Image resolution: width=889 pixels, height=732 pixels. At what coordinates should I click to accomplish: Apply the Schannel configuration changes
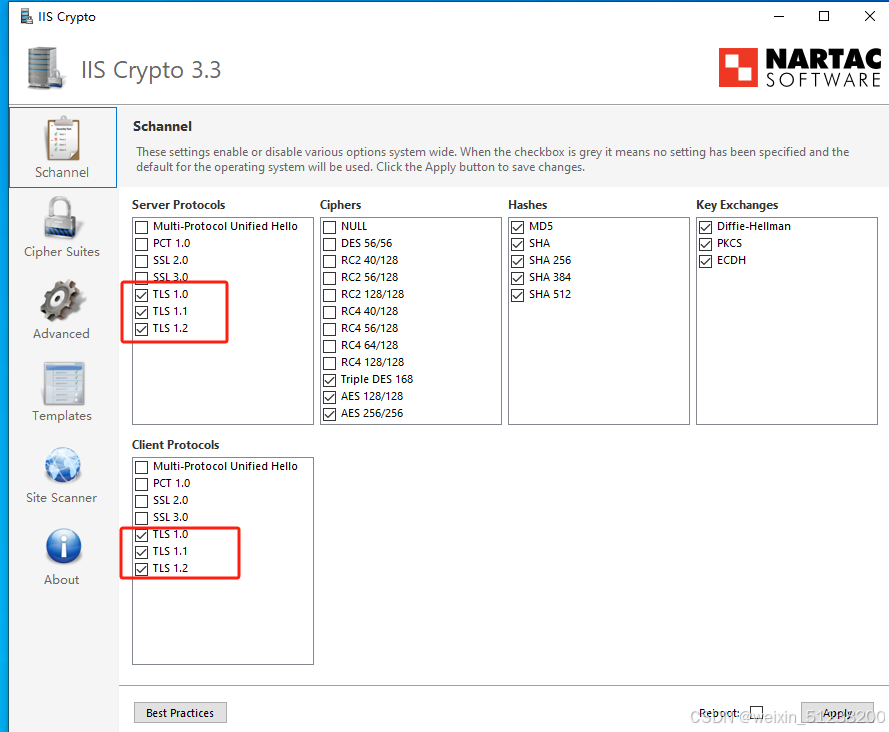[x=837, y=712]
